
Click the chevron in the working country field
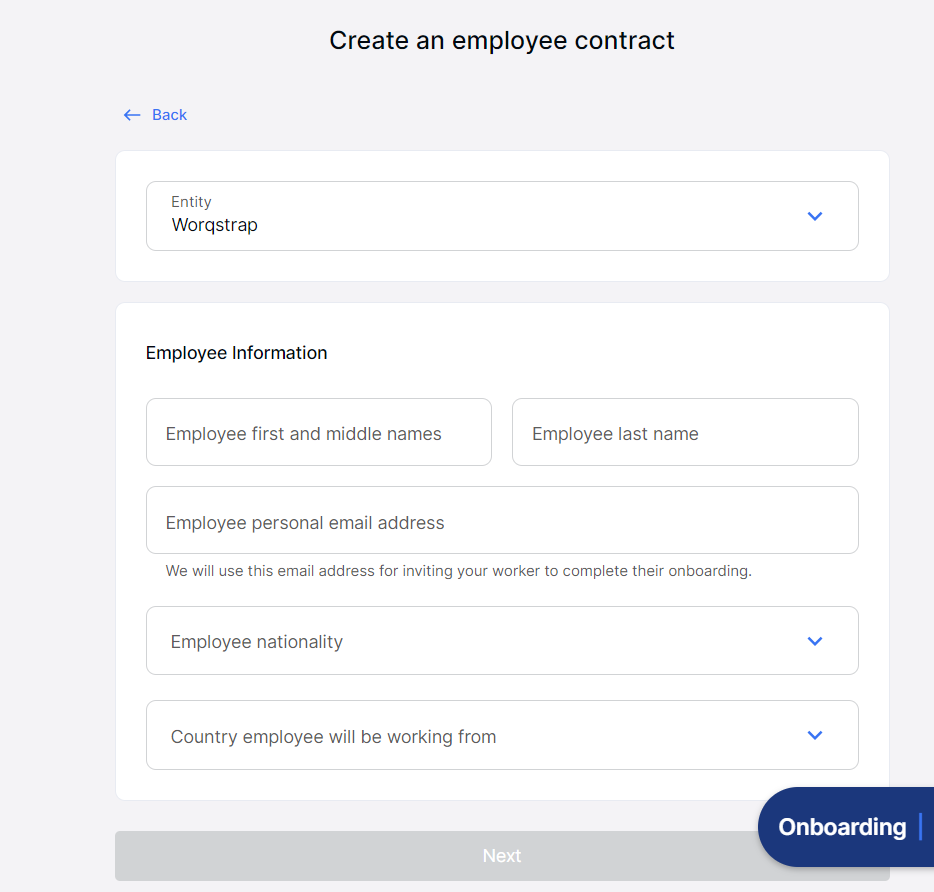click(x=814, y=735)
